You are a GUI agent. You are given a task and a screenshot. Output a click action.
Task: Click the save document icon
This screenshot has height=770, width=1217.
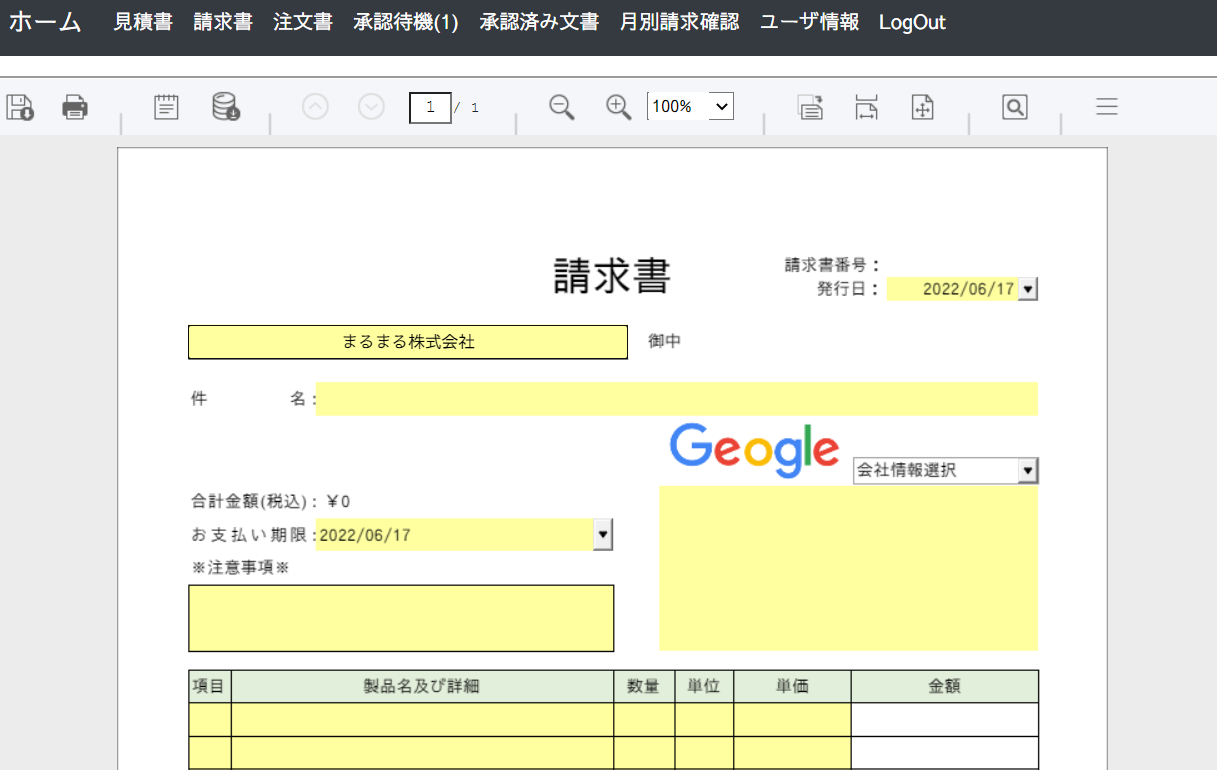(20, 107)
